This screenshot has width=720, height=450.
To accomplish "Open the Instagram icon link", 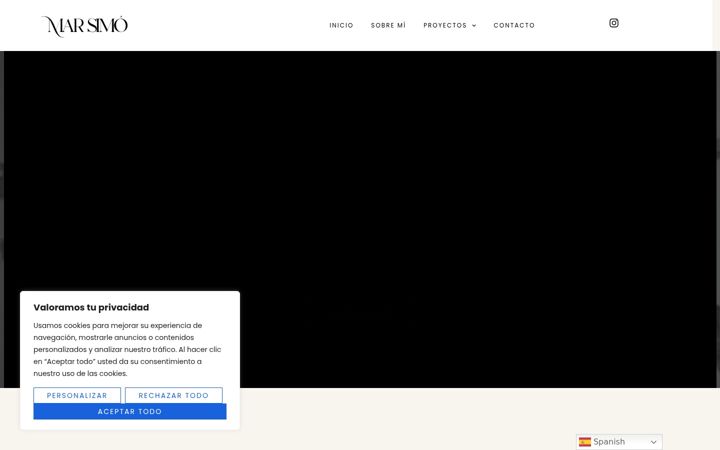I will (613, 23).
